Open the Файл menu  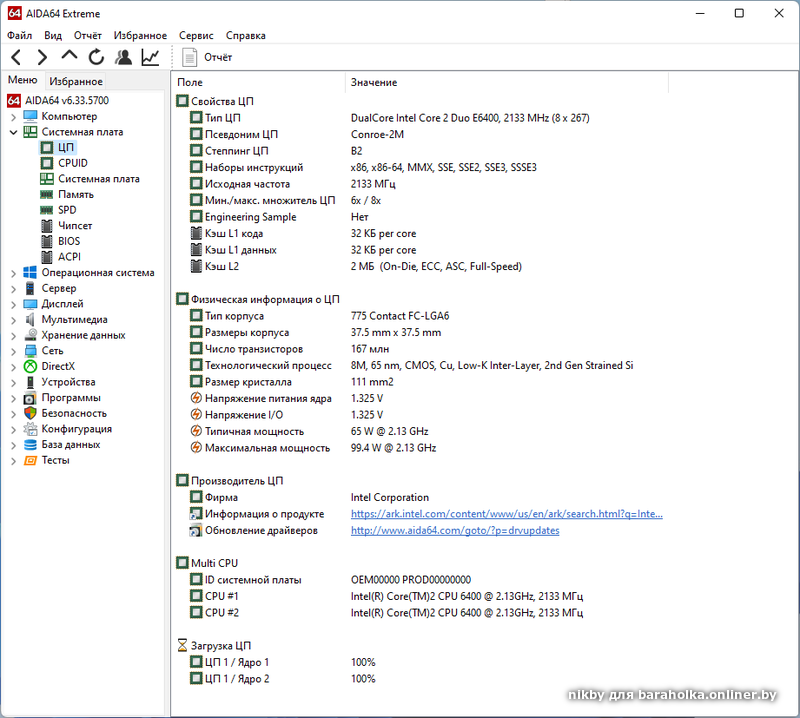pyautogui.click(x=19, y=35)
